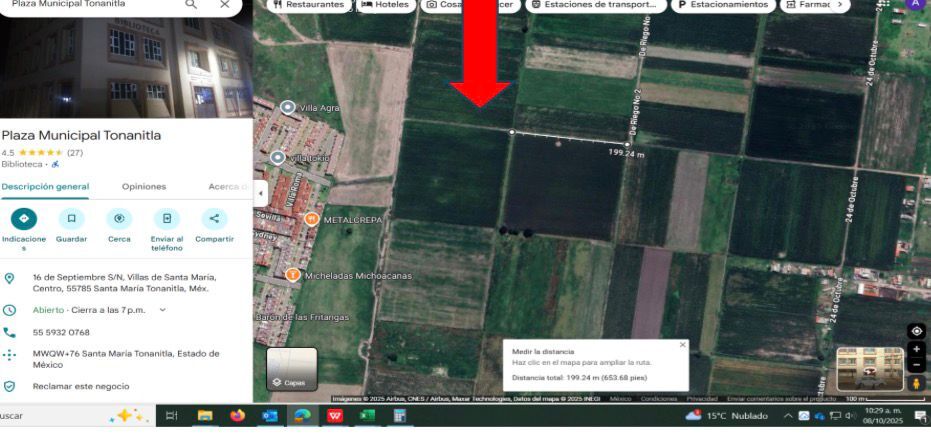Image resolution: width=931 pixels, height=441 pixels.
Task: Share the place with Compartir icon
Action: [x=214, y=219]
